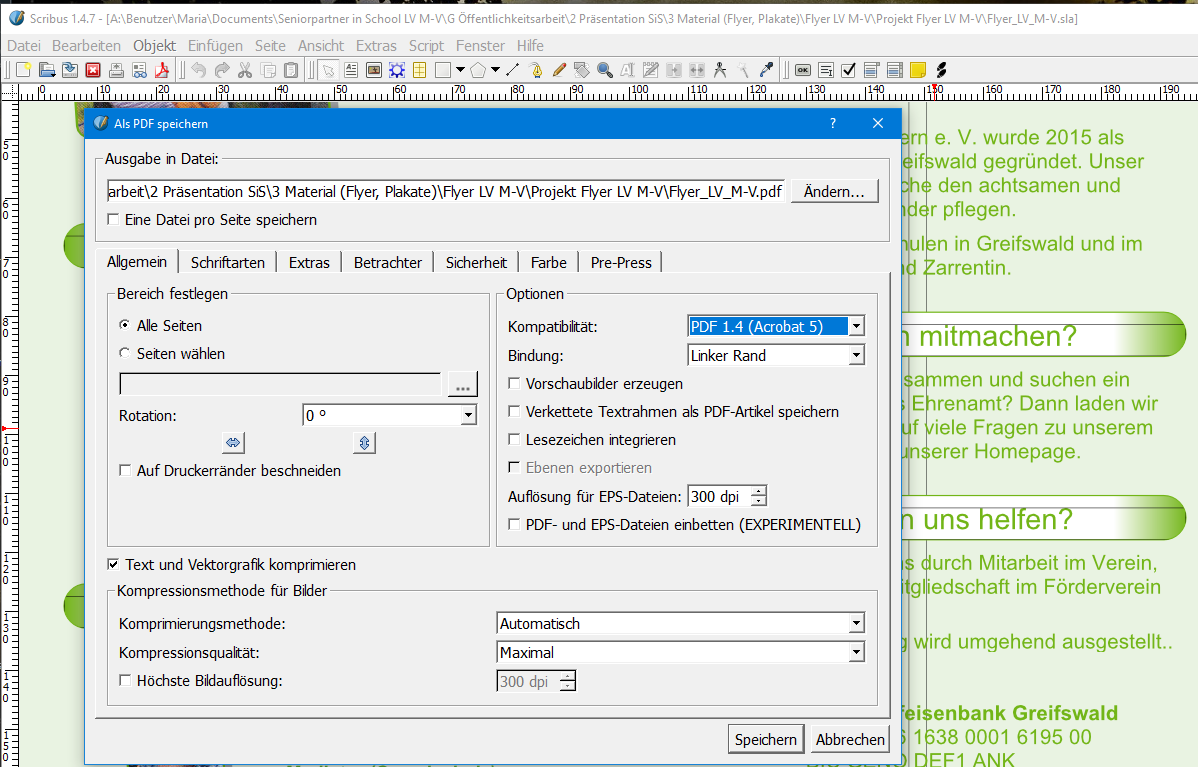This screenshot has height=767, width=1198.
Task: Select the Insert Table tool
Action: click(420, 70)
